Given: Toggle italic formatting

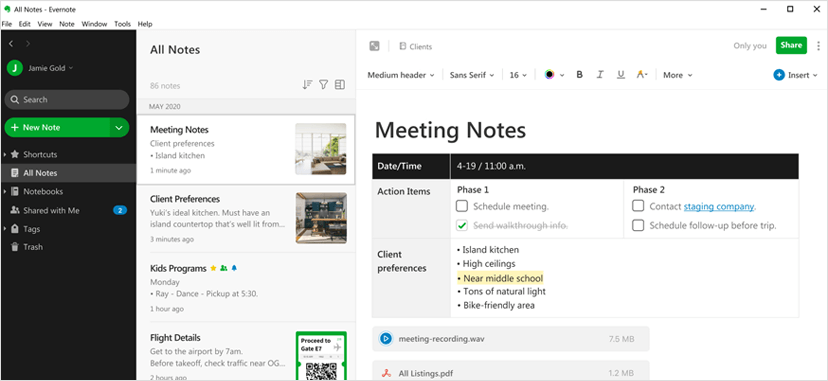Looking at the screenshot, I should [x=600, y=75].
